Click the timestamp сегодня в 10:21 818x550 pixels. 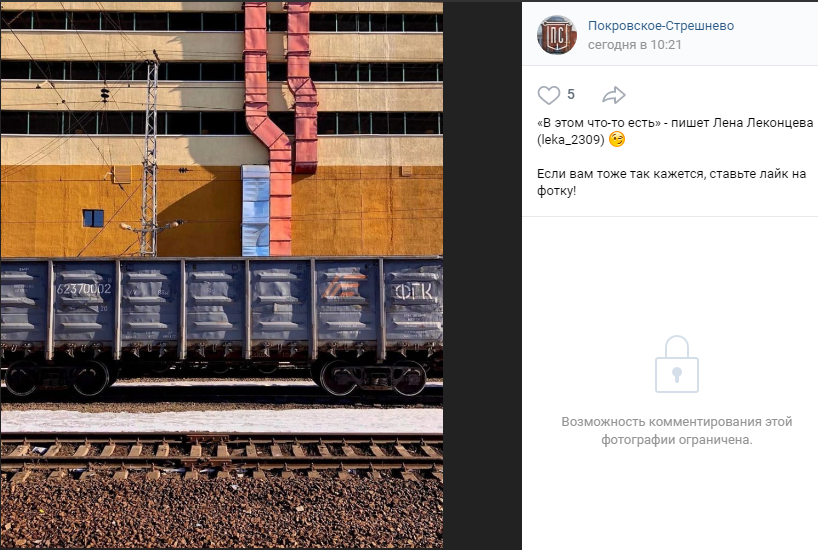(x=634, y=45)
